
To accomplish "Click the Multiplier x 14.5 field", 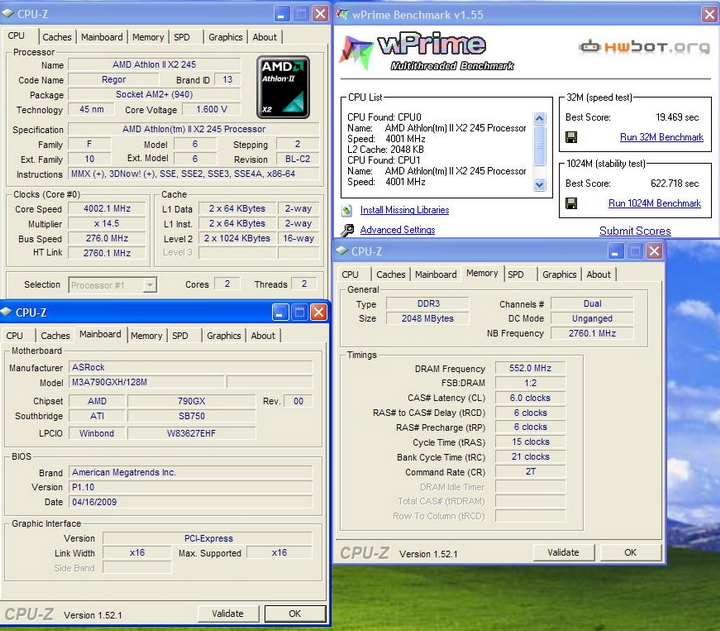I will pyautogui.click(x=107, y=224).
